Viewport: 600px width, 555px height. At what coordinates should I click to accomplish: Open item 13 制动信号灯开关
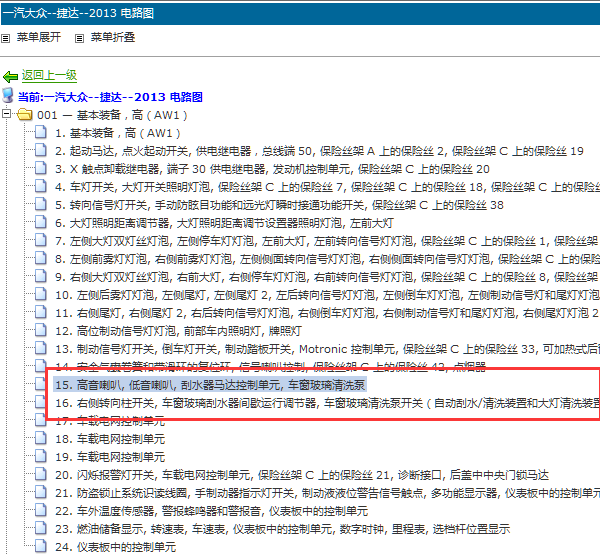(x=327, y=349)
